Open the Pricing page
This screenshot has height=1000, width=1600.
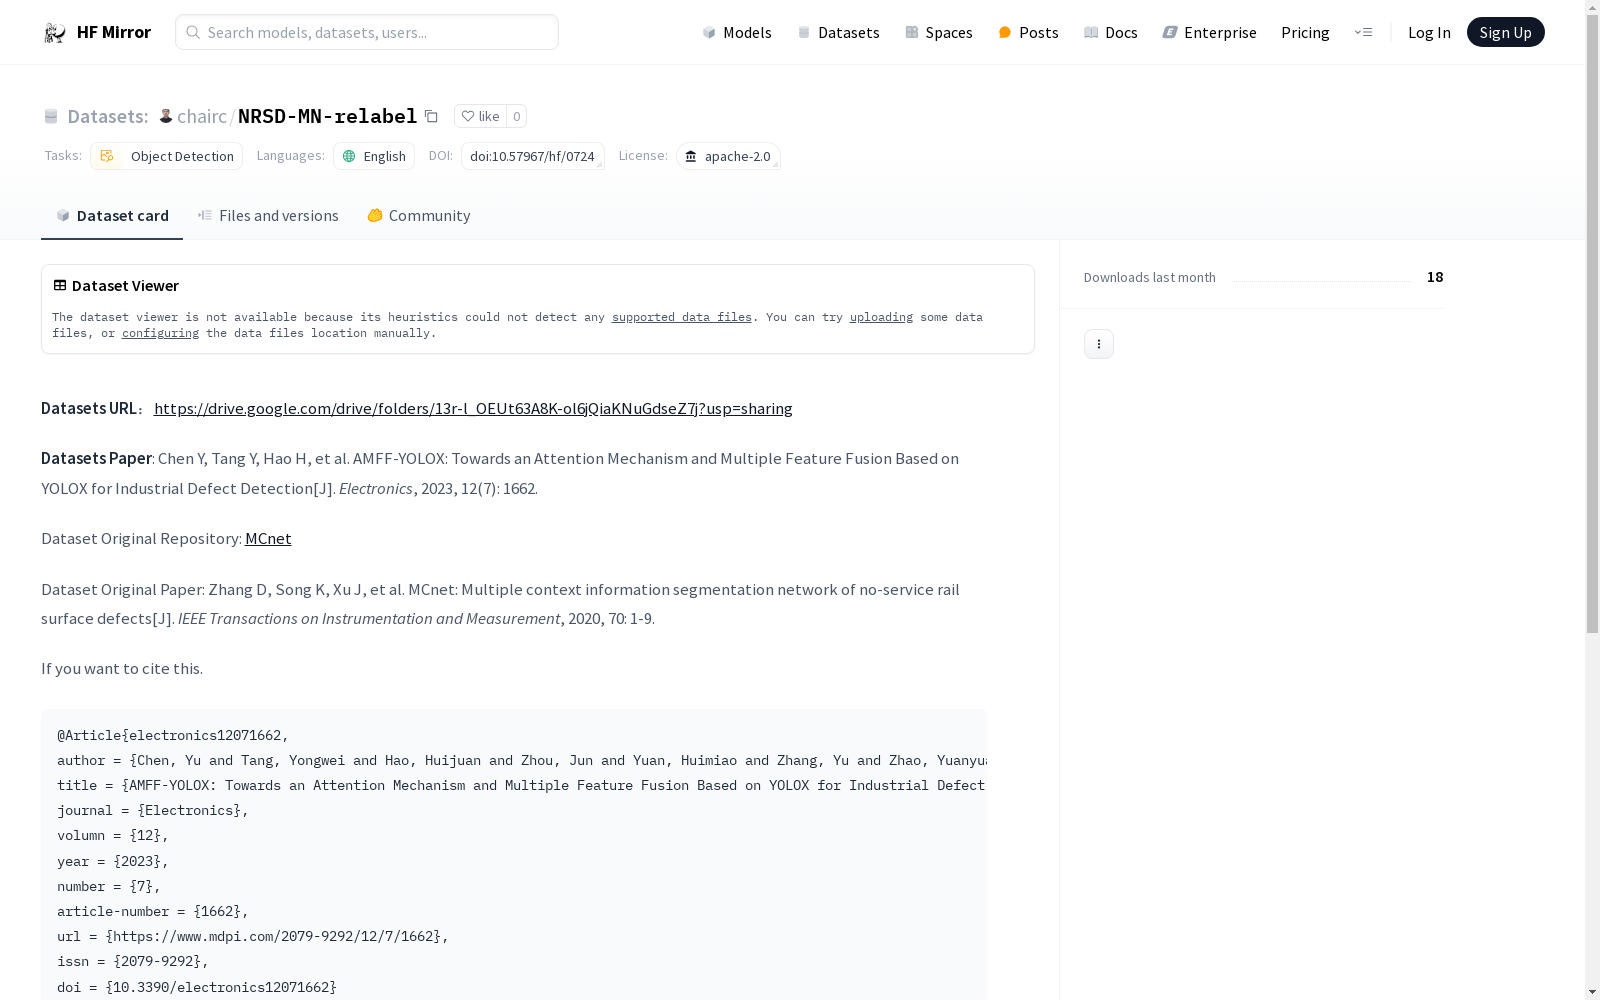click(x=1305, y=33)
